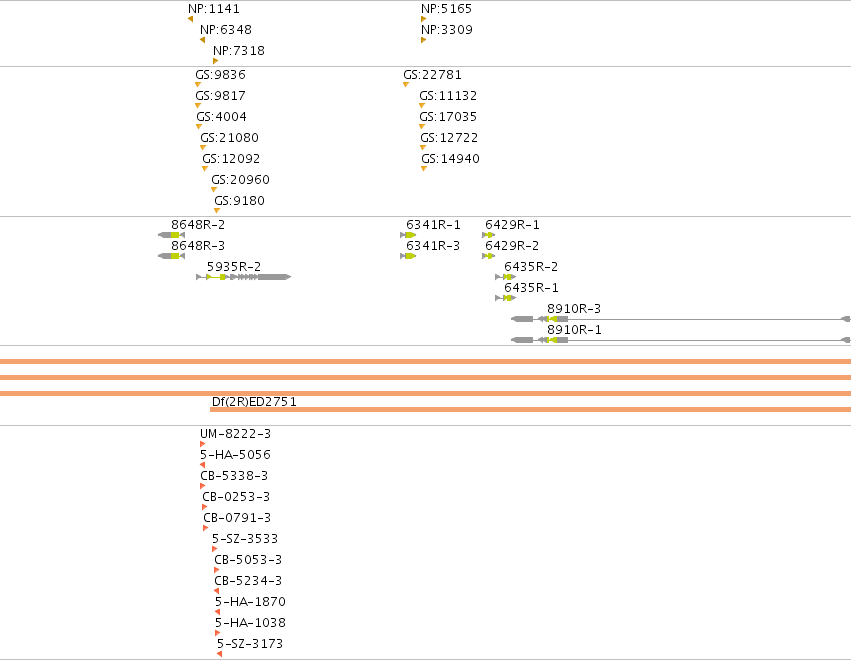
Task: Select the CB-5234-3 red triangle marker
Action: [x=217, y=591]
